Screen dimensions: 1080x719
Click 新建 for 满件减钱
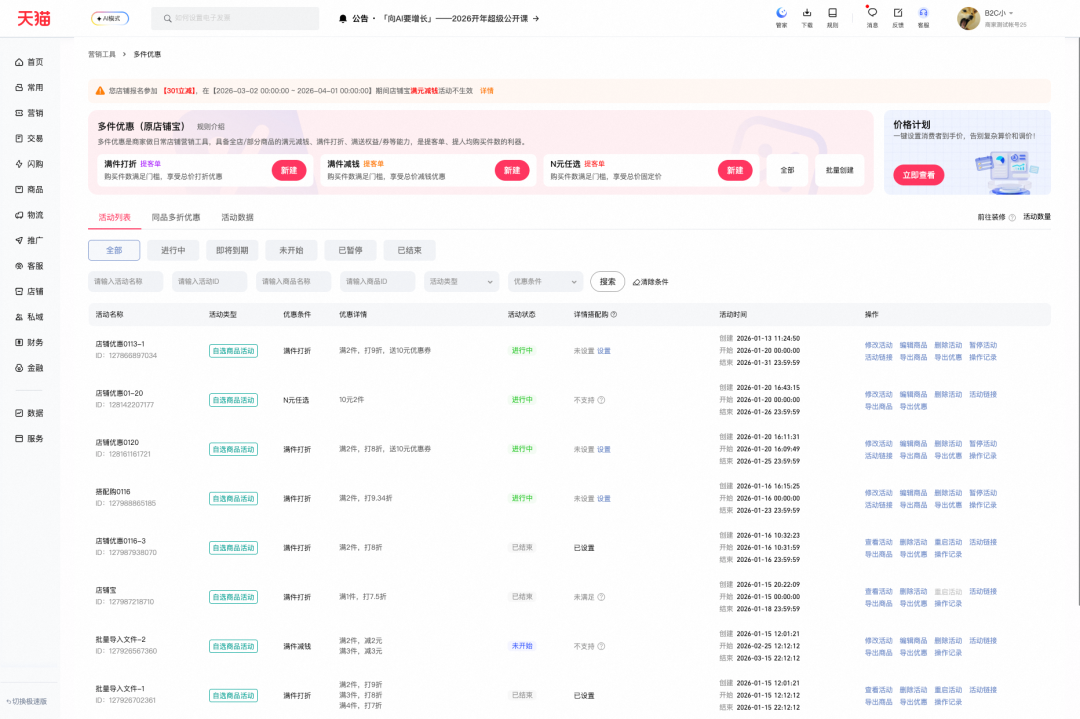coord(512,171)
